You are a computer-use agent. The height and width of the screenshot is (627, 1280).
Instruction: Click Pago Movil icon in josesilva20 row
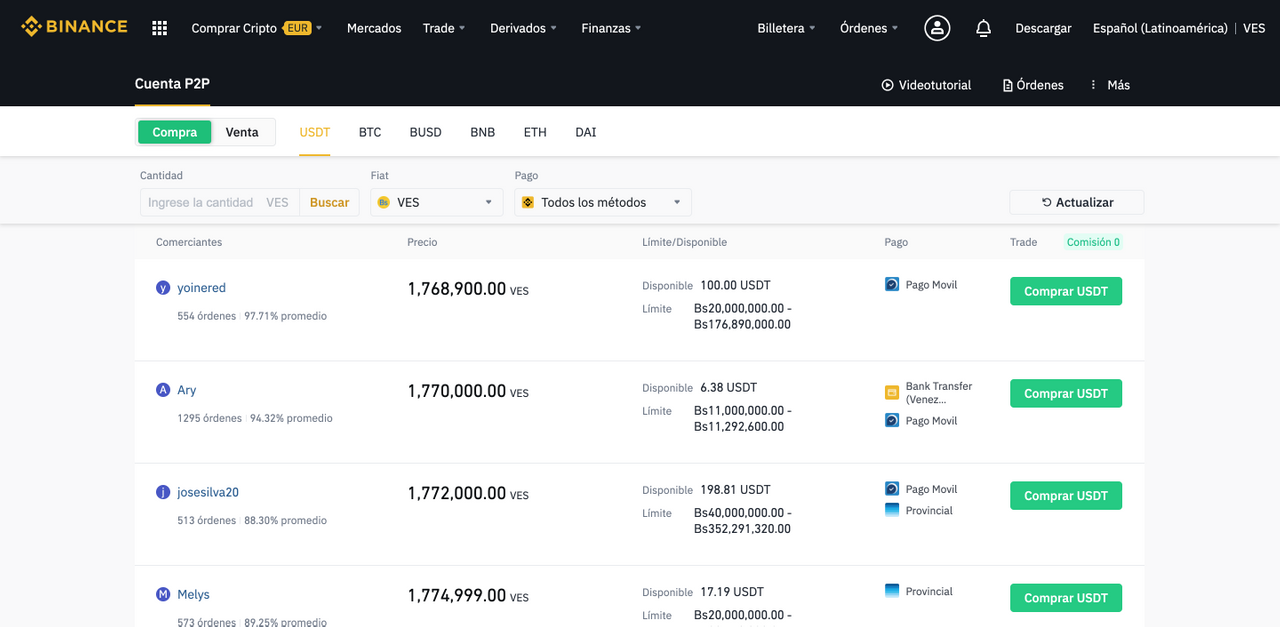coord(892,489)
